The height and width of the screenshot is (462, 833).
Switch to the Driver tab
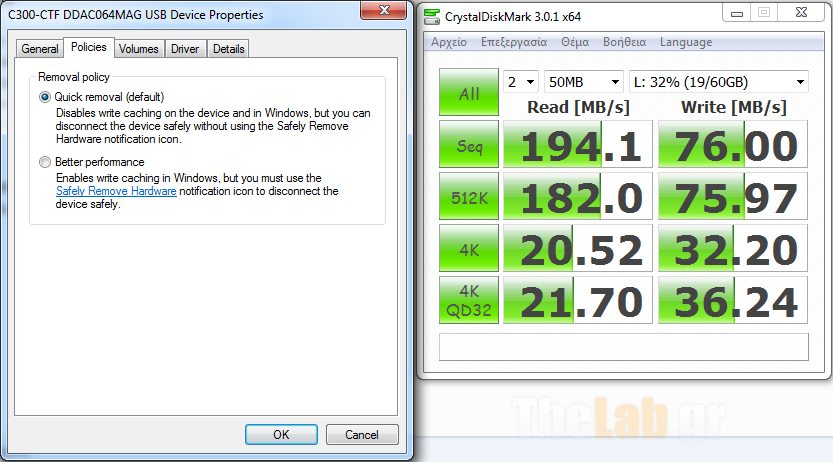click(185, 49)
